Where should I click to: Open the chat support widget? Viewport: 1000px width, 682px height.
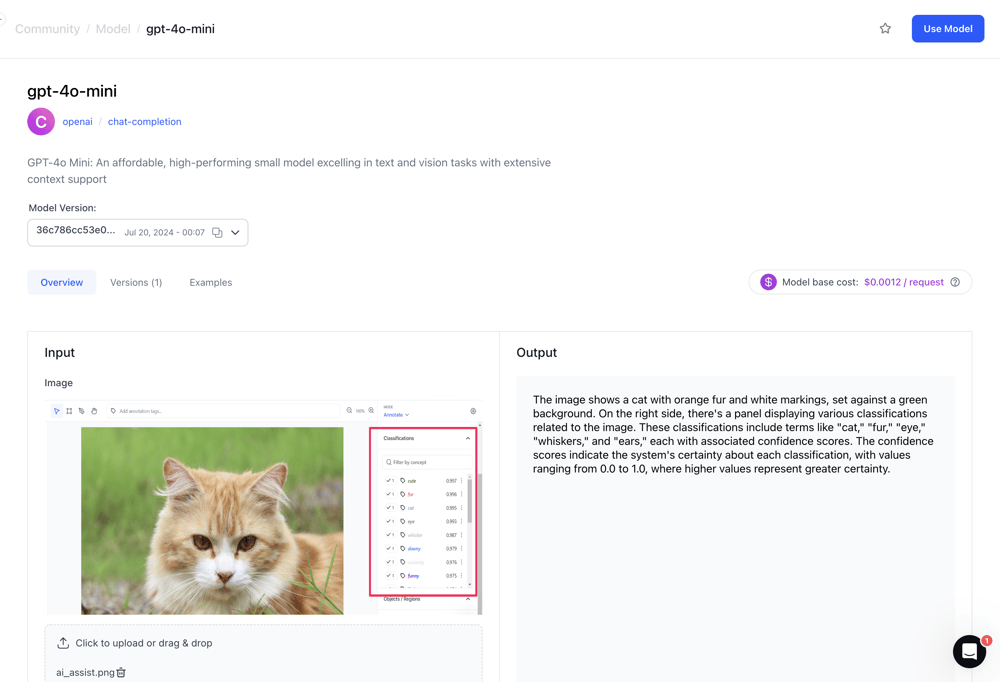coord(969,651)
